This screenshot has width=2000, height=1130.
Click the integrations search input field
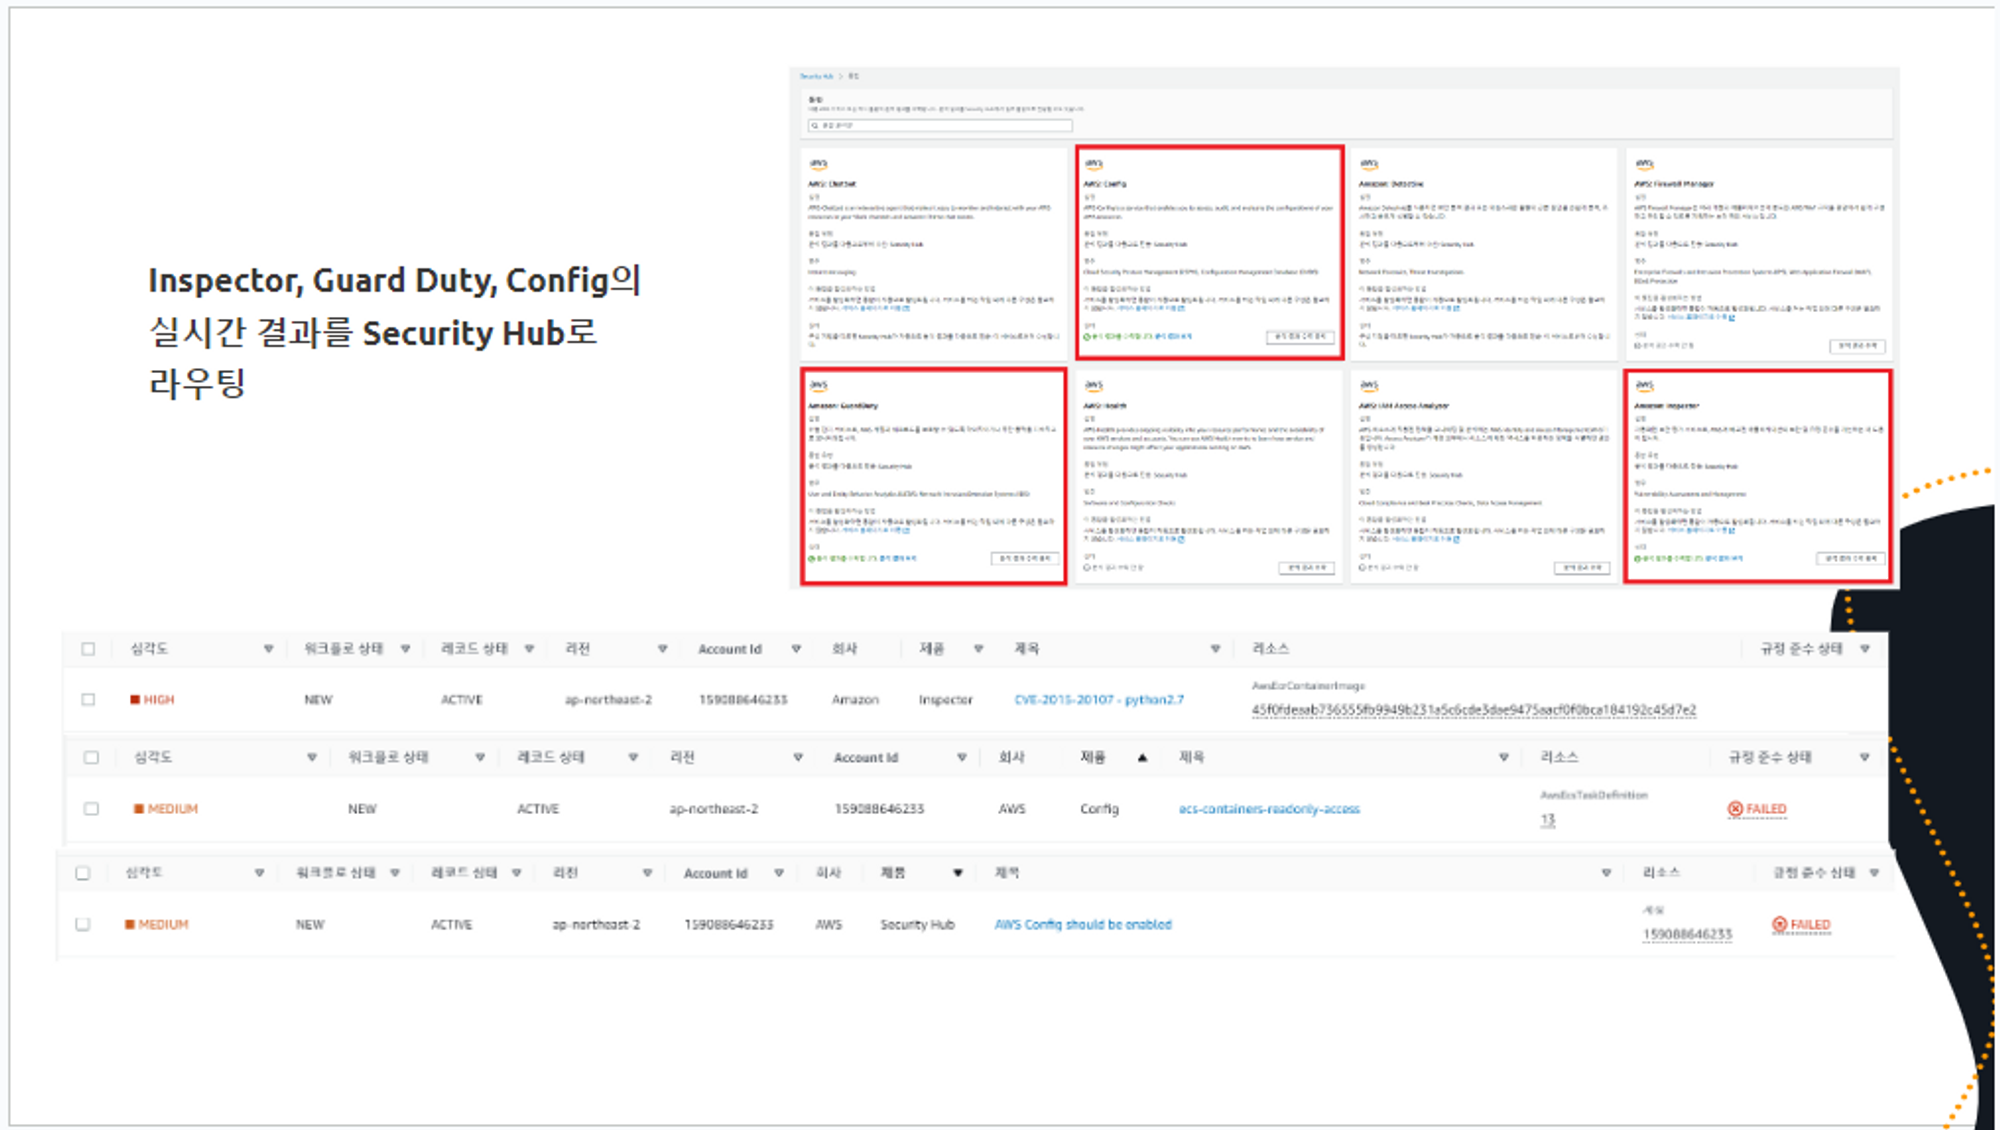pyautogui.click(x=940, y=126)
